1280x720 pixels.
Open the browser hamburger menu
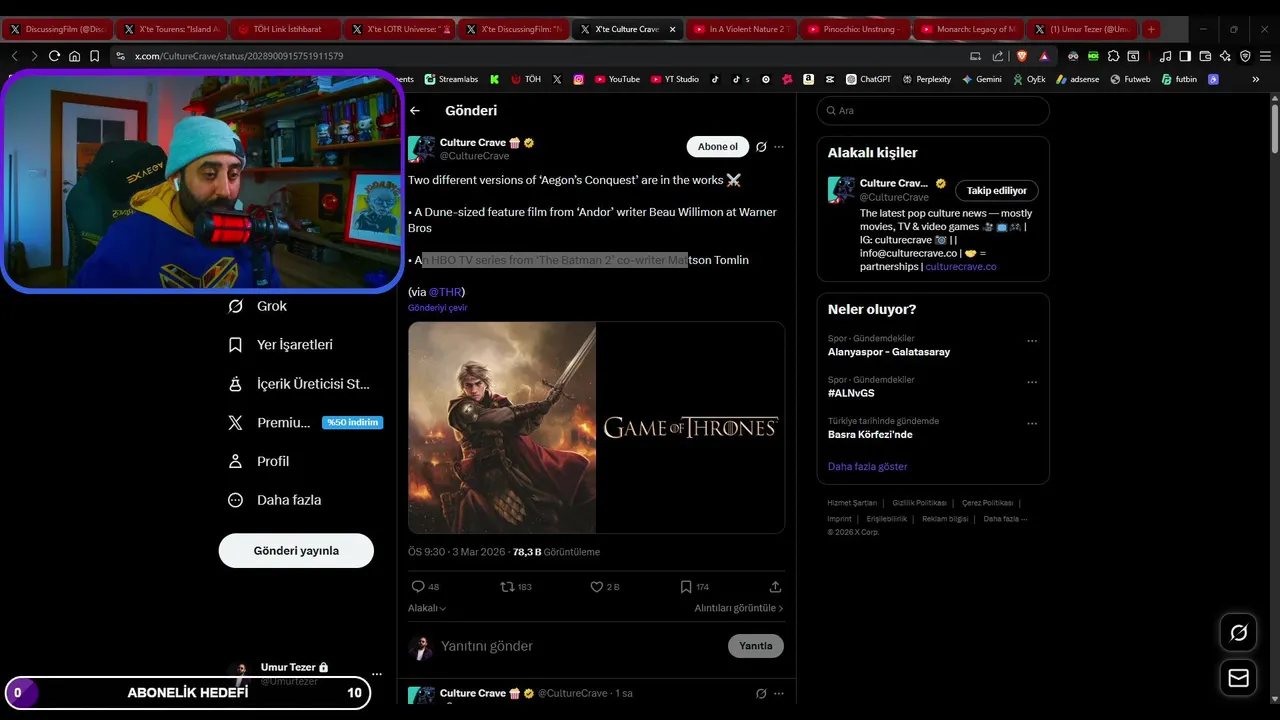[1264, 56]
